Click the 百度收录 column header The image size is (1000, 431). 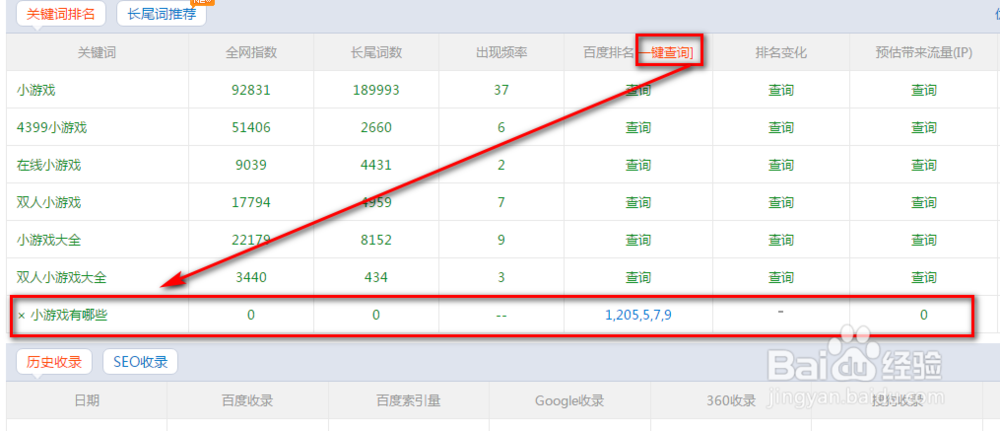pyautogui.click(x=247, y=400)
